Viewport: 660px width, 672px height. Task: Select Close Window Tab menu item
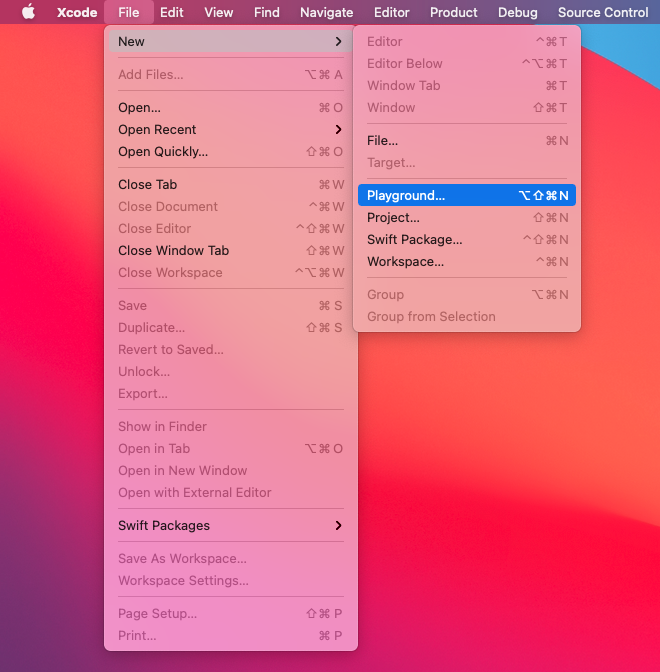tap(231, 251)
